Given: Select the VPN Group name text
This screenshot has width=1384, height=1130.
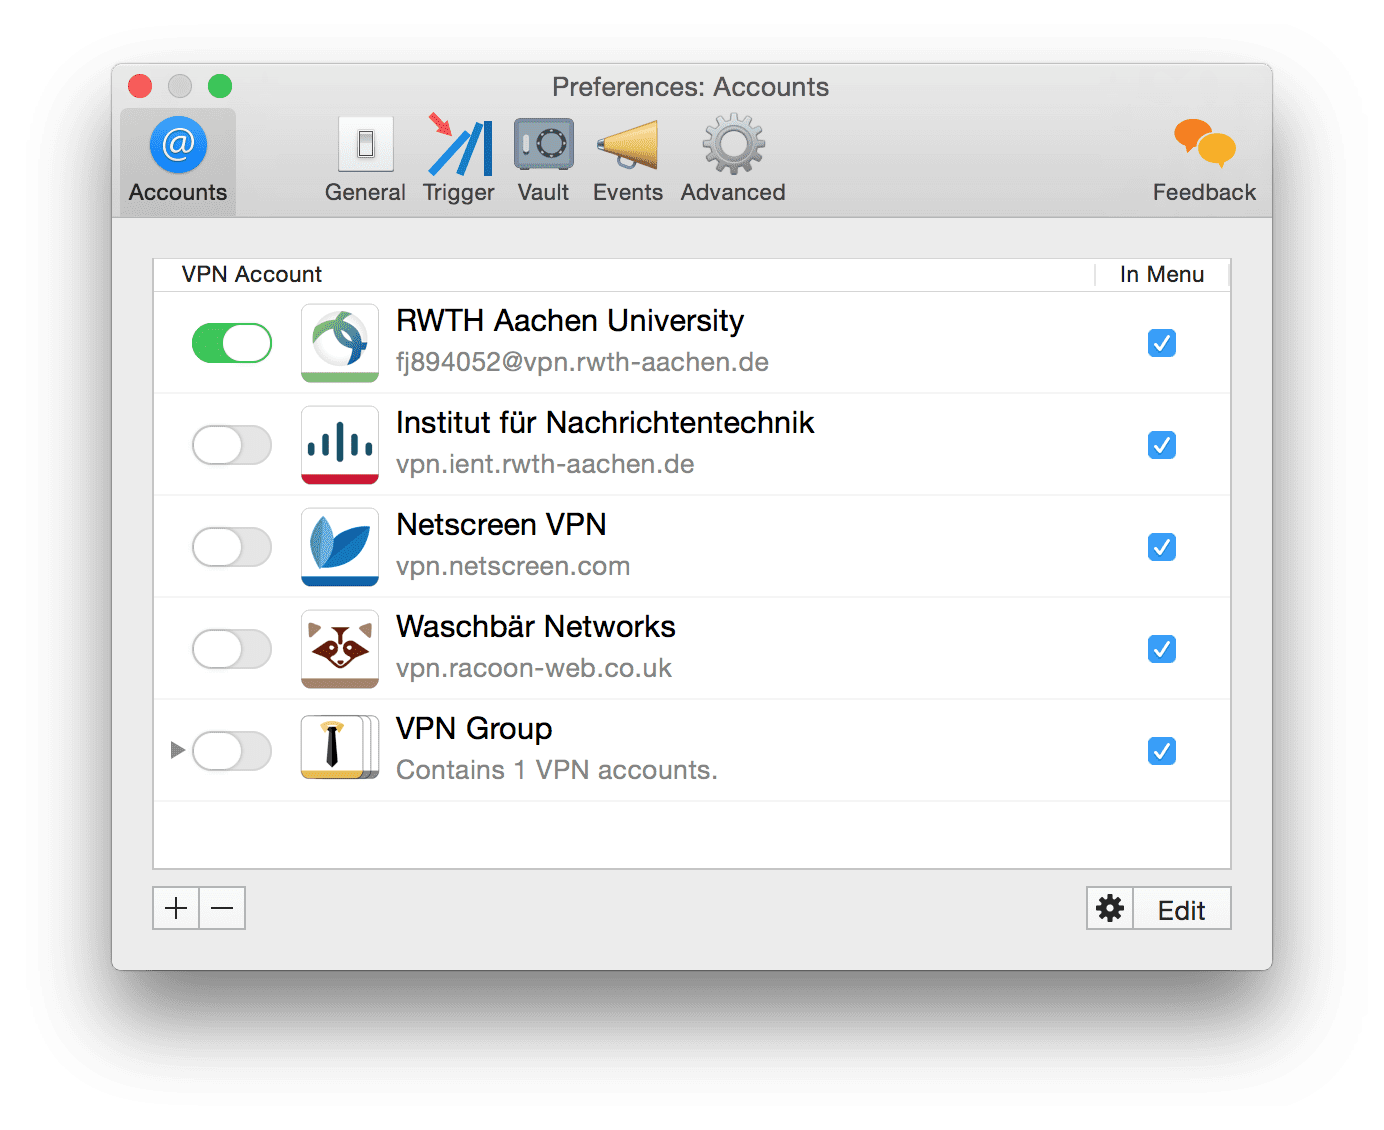Looking at the screenshot, I should tap(474, 729).
